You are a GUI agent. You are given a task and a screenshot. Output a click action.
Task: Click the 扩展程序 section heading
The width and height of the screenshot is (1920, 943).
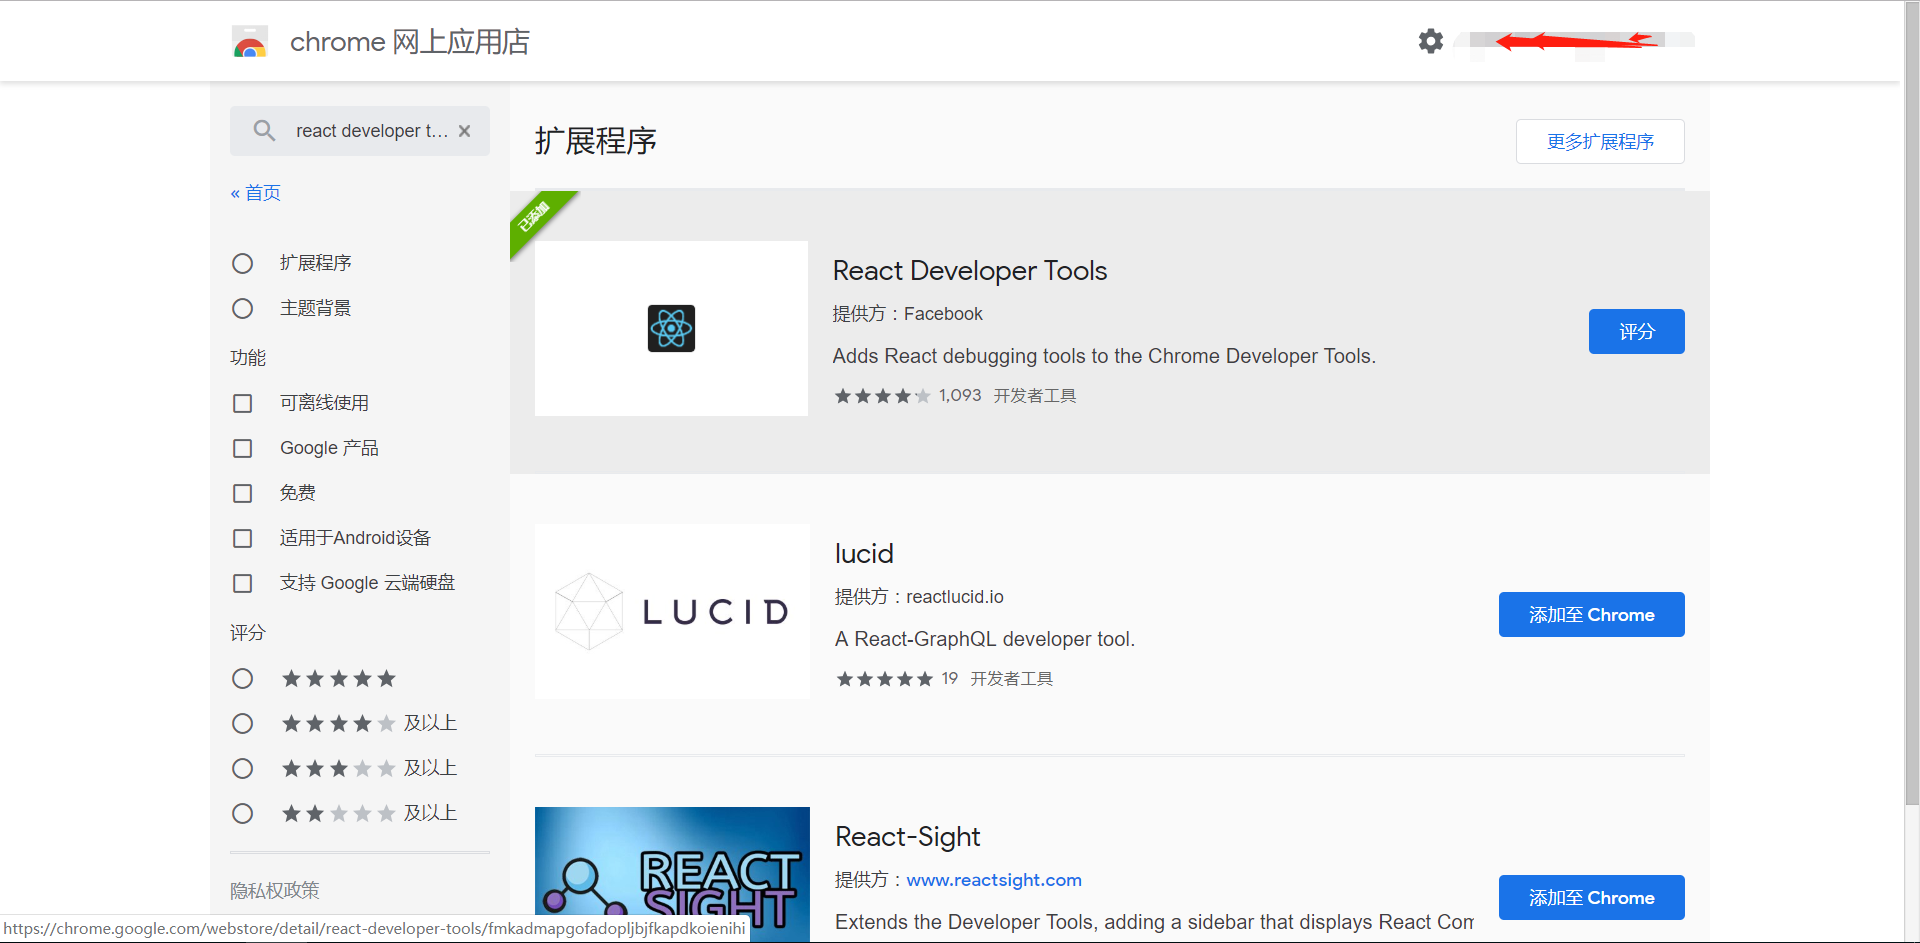coord(596,141)
